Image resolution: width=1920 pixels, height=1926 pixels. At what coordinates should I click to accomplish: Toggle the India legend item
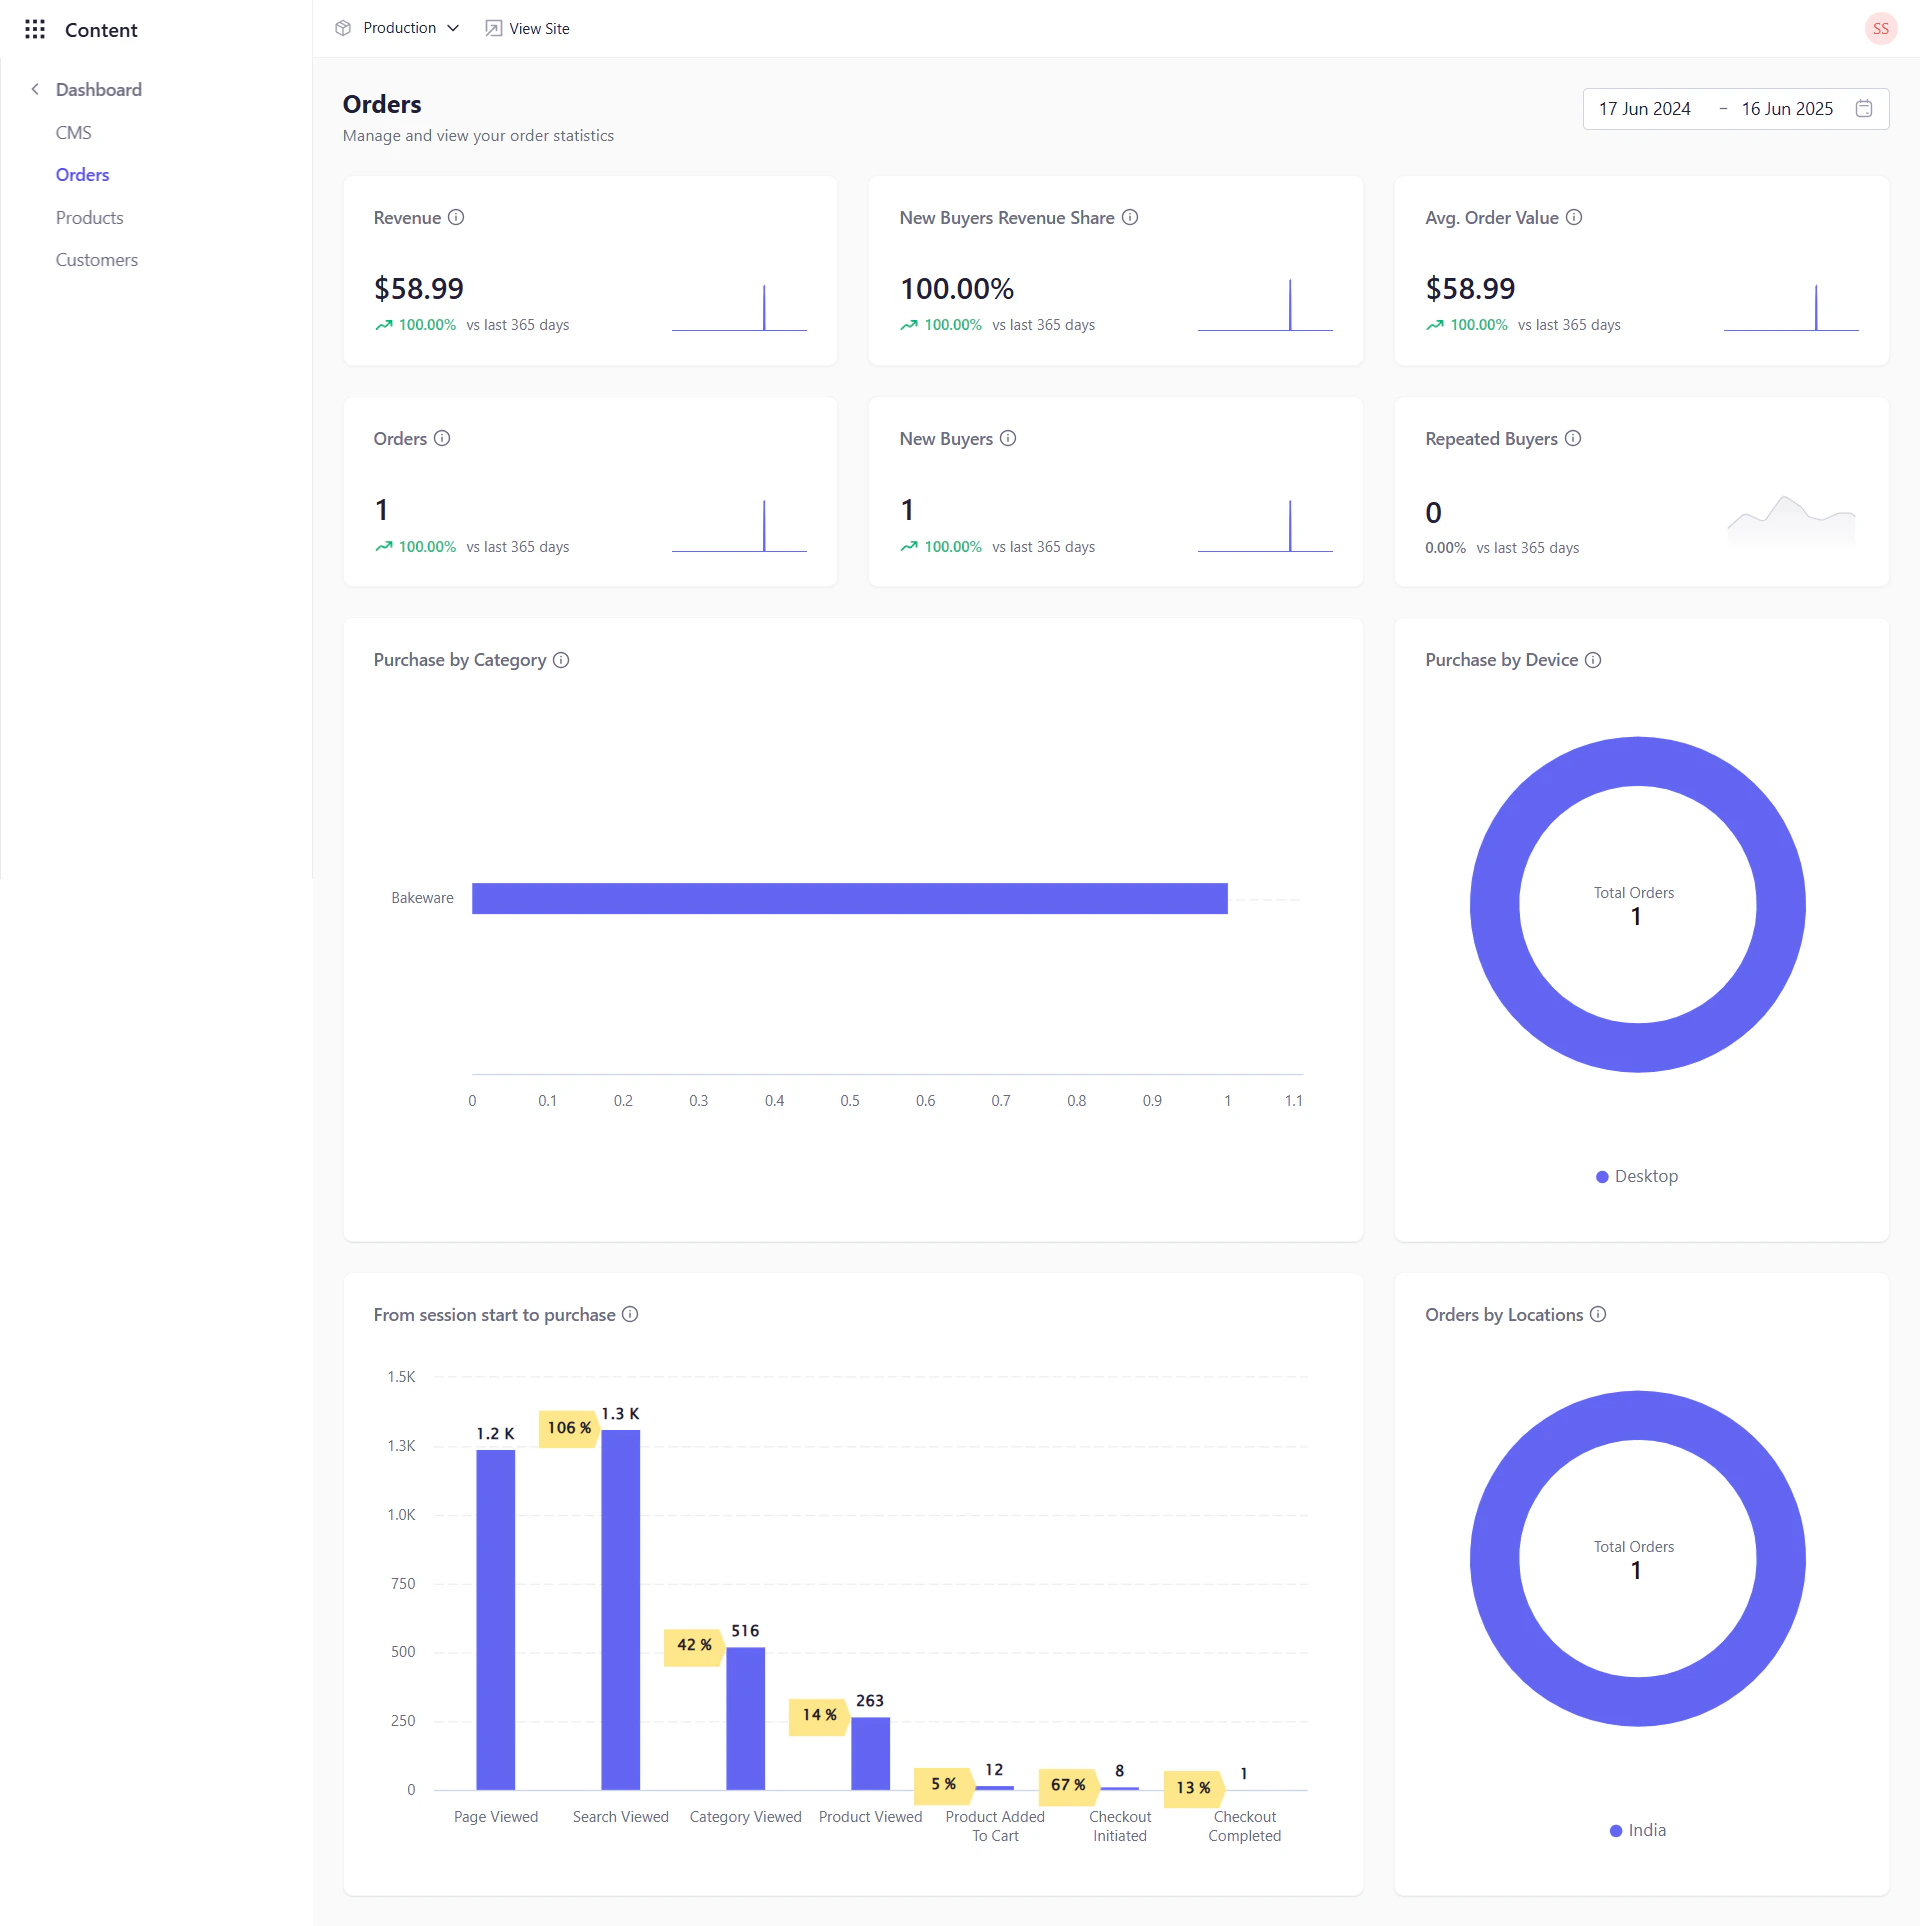[1637, 1830]
